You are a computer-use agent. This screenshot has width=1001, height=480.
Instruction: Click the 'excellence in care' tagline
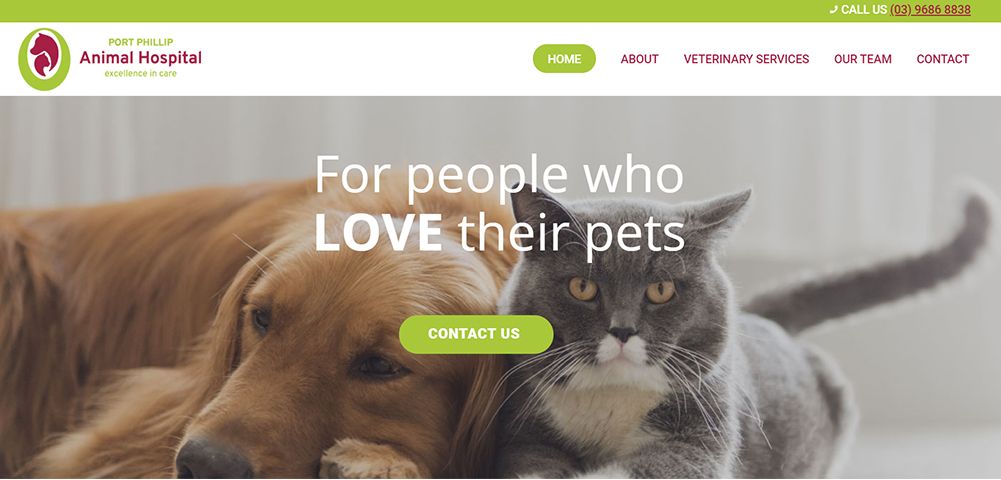(x=140, y=73)
